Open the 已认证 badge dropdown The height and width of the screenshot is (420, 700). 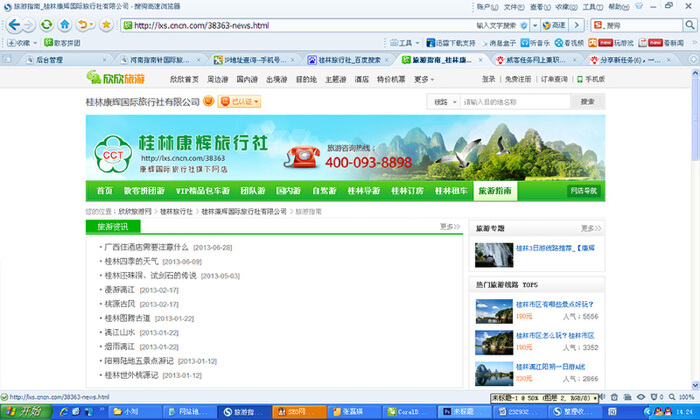239,102
